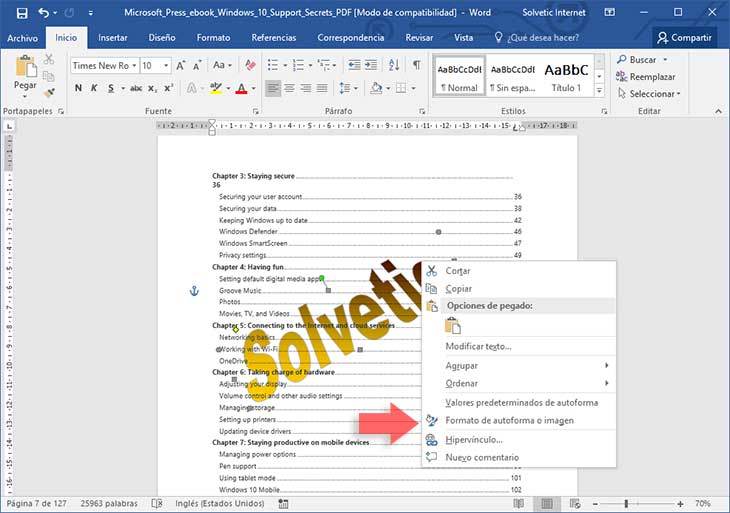Select the Format Painter brush icon
This screenshot has width=730, height=513.
click(49, 93)
